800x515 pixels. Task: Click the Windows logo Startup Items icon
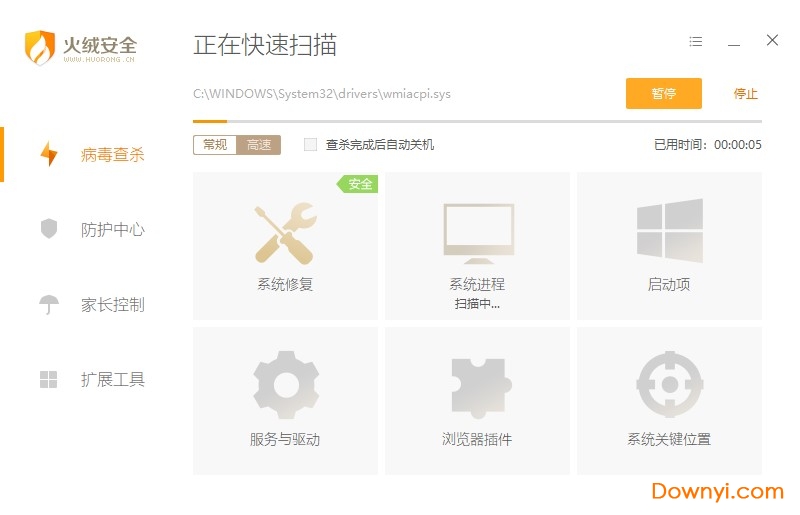coord(669,231)
